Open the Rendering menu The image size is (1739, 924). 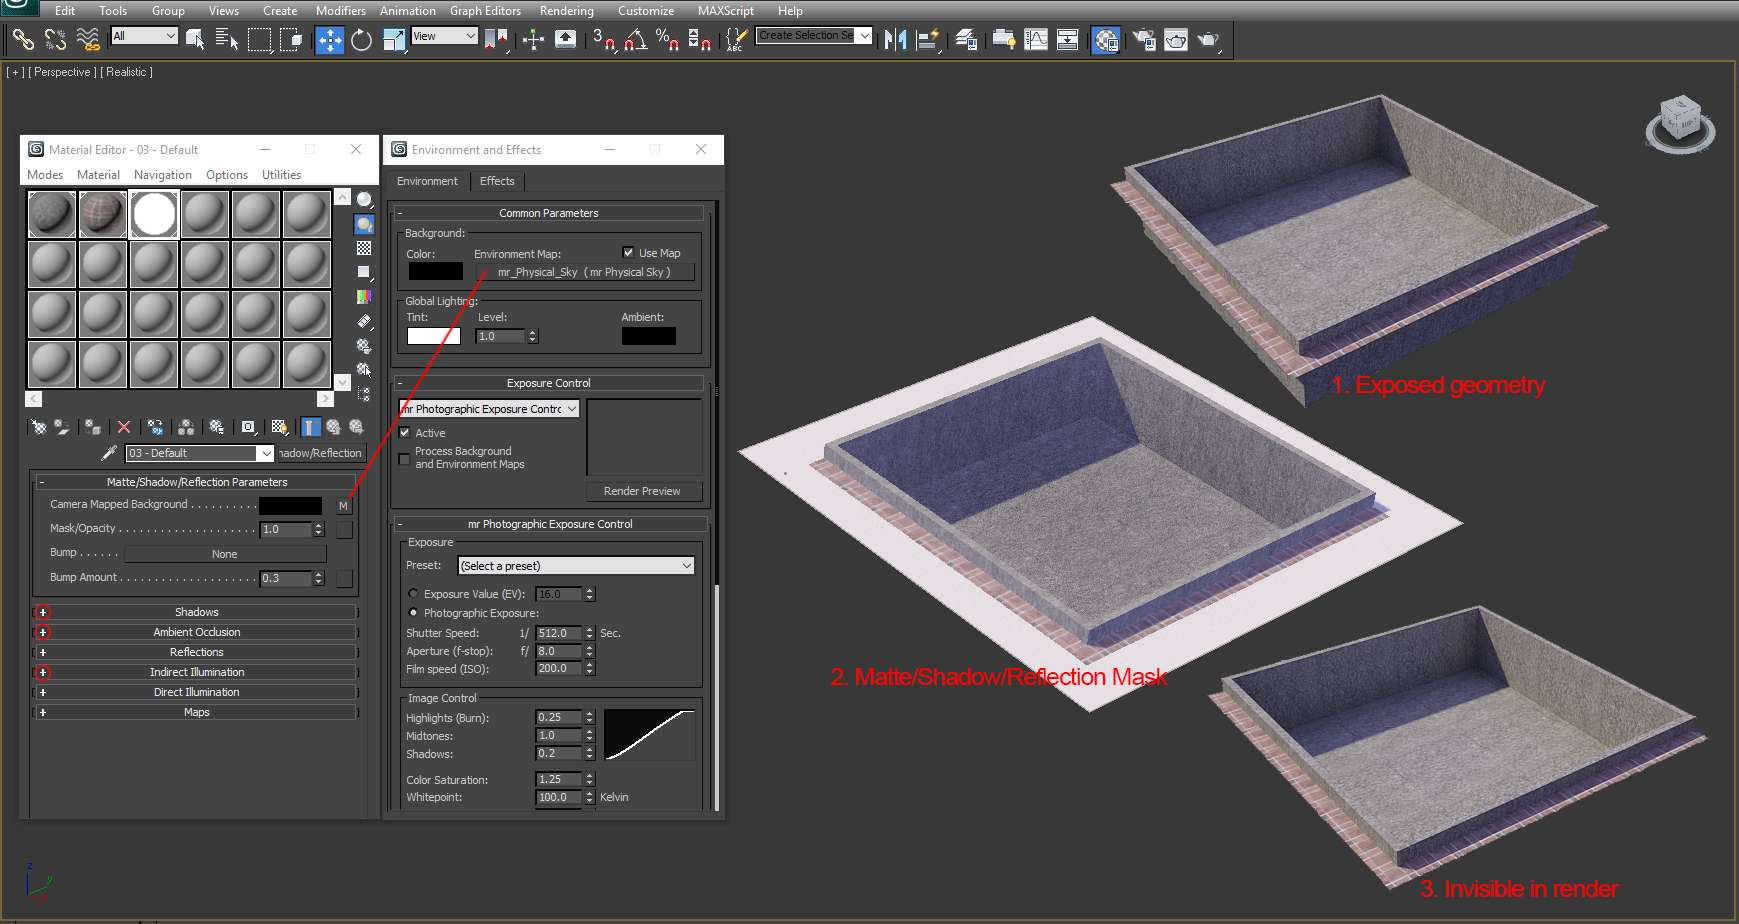[x=566, y=11]
